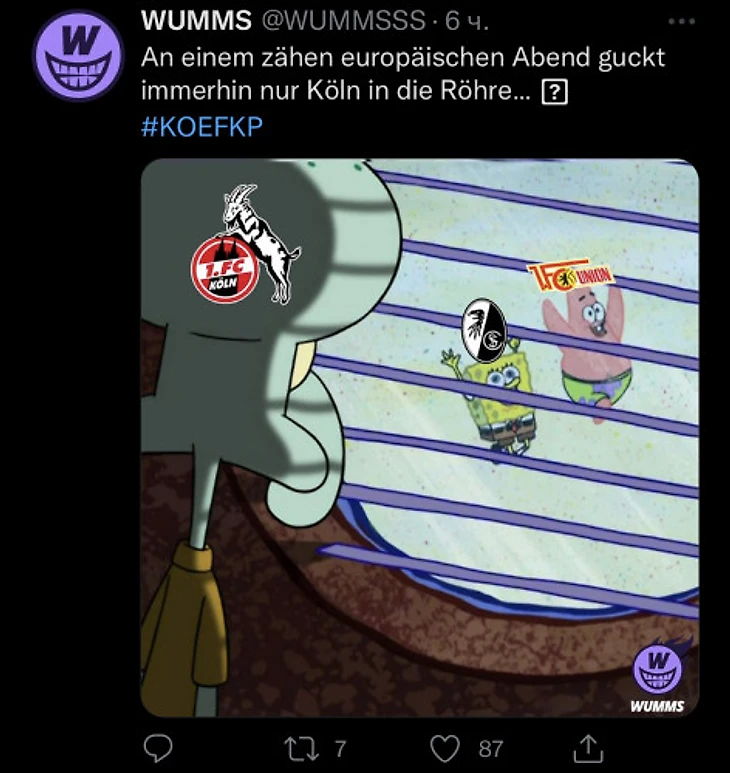Click the SC Freiburg crest above SpongeBob
Screen dimensions: 730x773
click(485, 329)
